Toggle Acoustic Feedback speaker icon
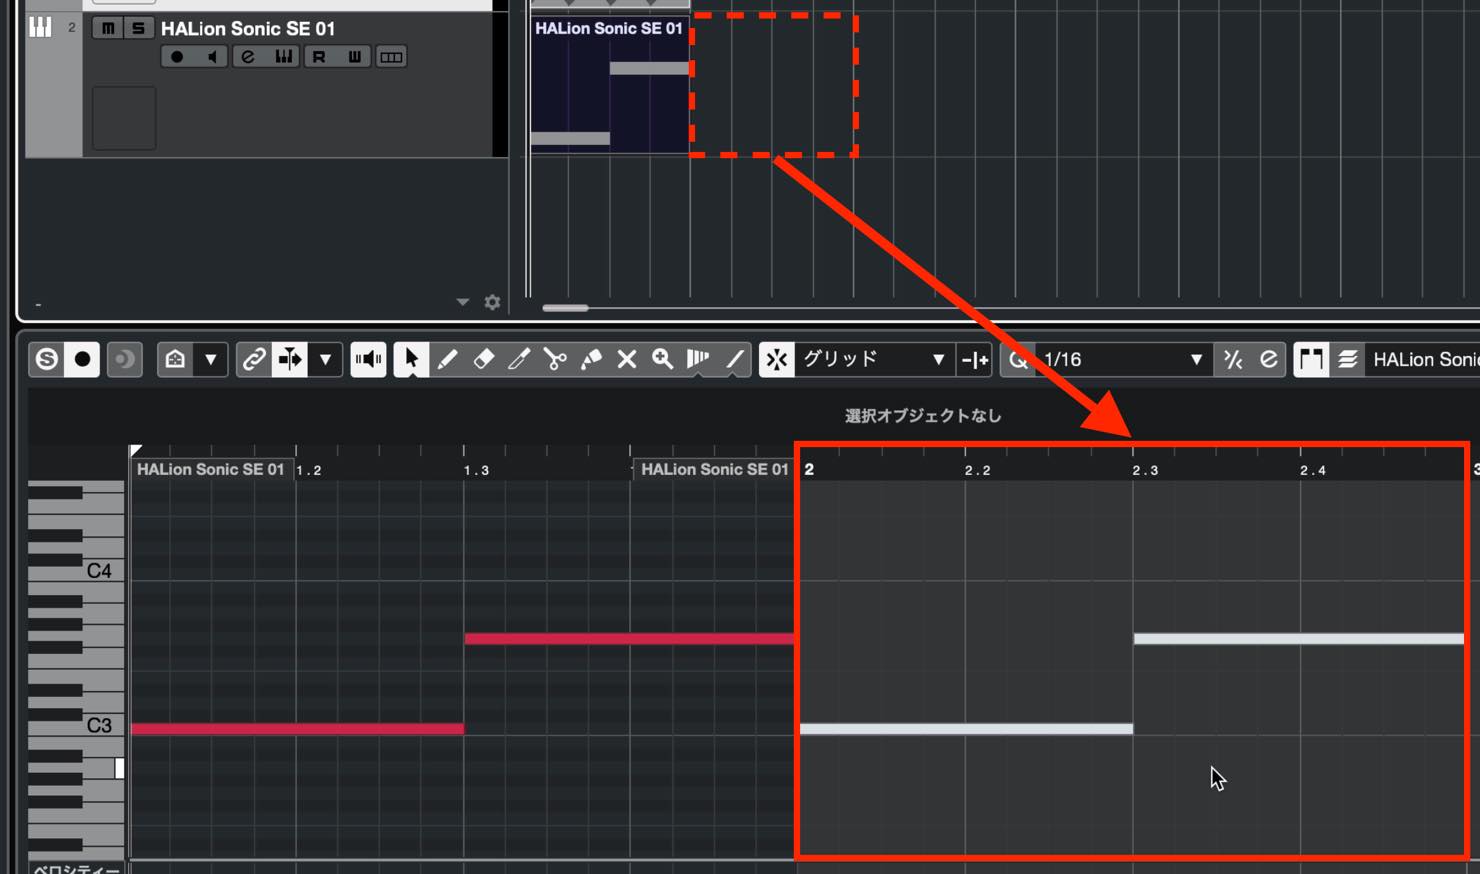This screenshot has width=1480, height=874. tap(368, 359)
